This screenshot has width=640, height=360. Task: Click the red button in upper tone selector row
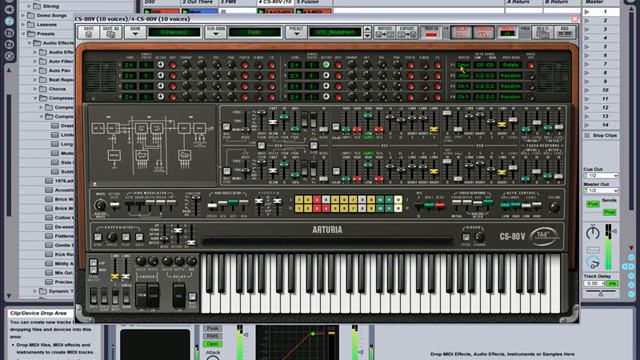click(x=318, y=200)
